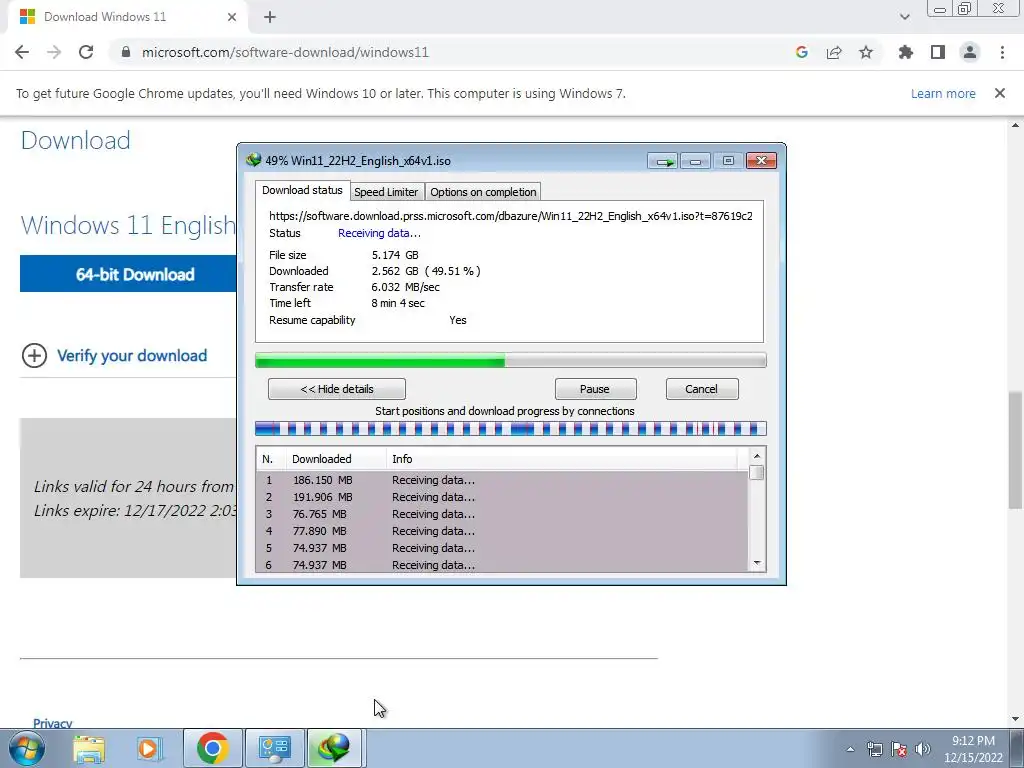
Task: Open Windows Start menu orb
Action: 27,748
